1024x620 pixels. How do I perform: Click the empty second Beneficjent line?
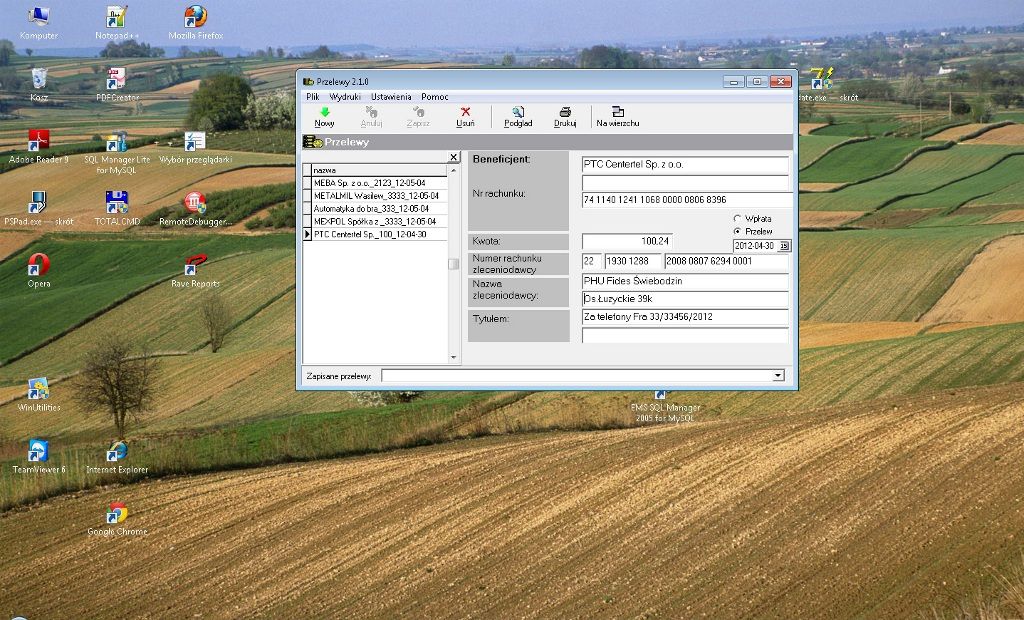(x=685, y=182)
